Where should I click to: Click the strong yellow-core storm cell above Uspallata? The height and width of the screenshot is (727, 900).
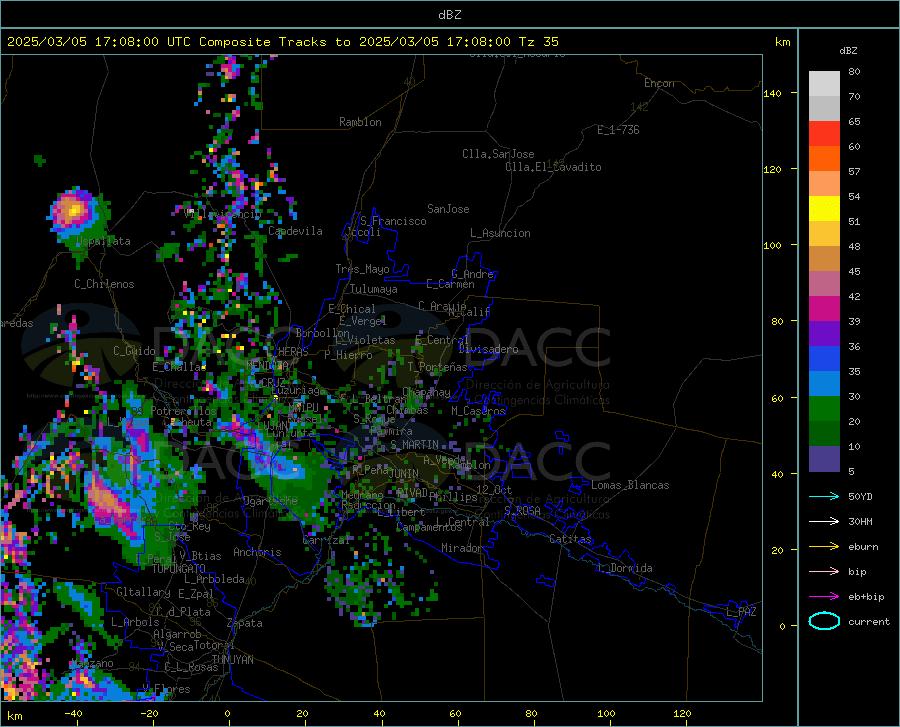[73, 211]
